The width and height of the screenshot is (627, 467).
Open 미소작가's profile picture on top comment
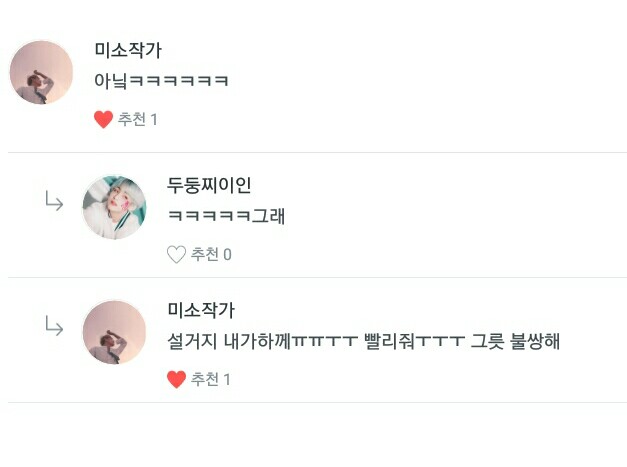click(x=41, y=72)
